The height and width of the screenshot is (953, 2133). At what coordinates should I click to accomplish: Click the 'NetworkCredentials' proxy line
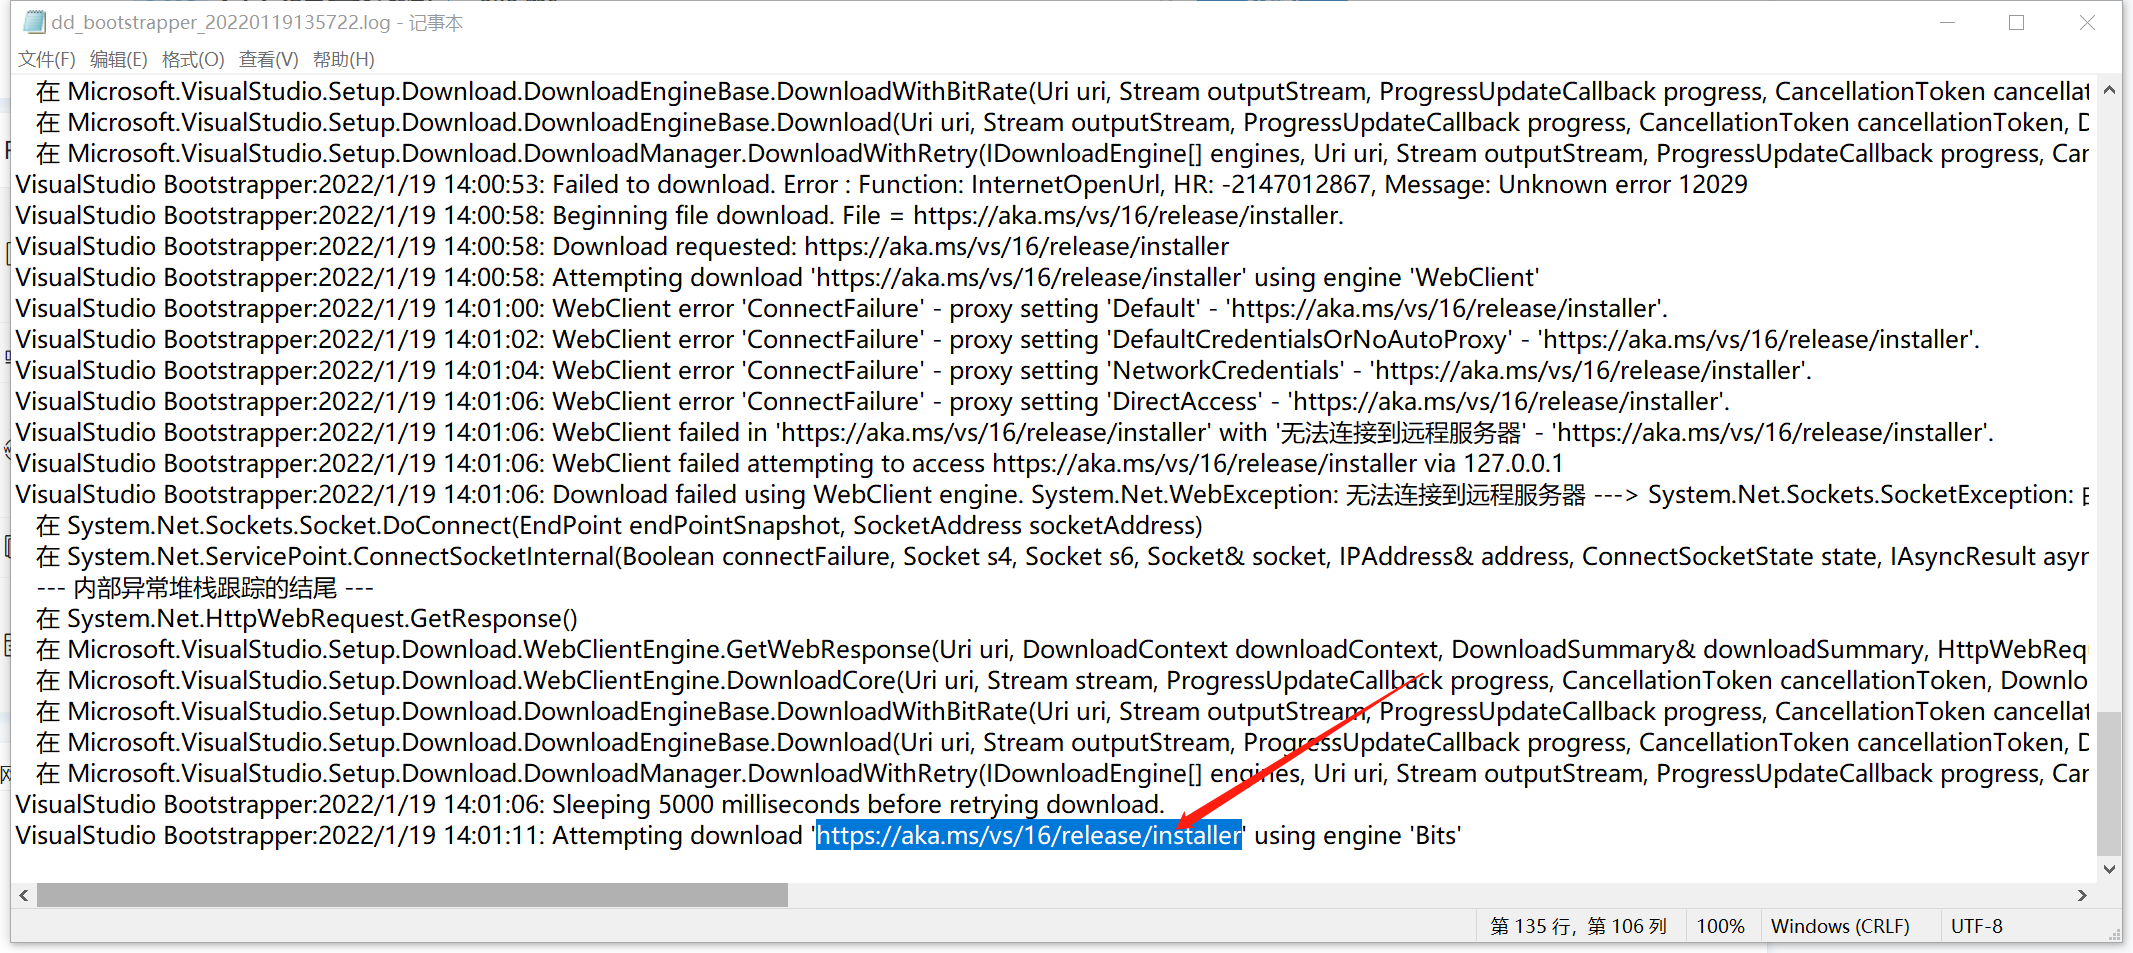(x=914, y=370)
